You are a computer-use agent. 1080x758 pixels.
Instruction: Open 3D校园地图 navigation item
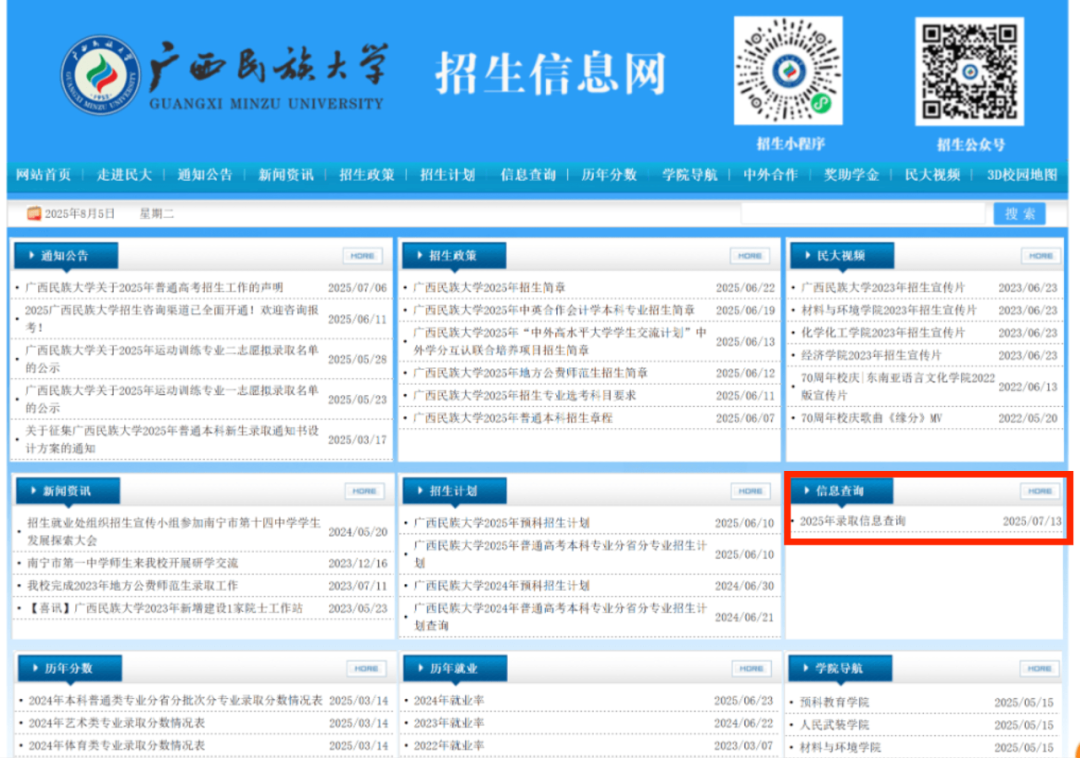pos(1022,175)
